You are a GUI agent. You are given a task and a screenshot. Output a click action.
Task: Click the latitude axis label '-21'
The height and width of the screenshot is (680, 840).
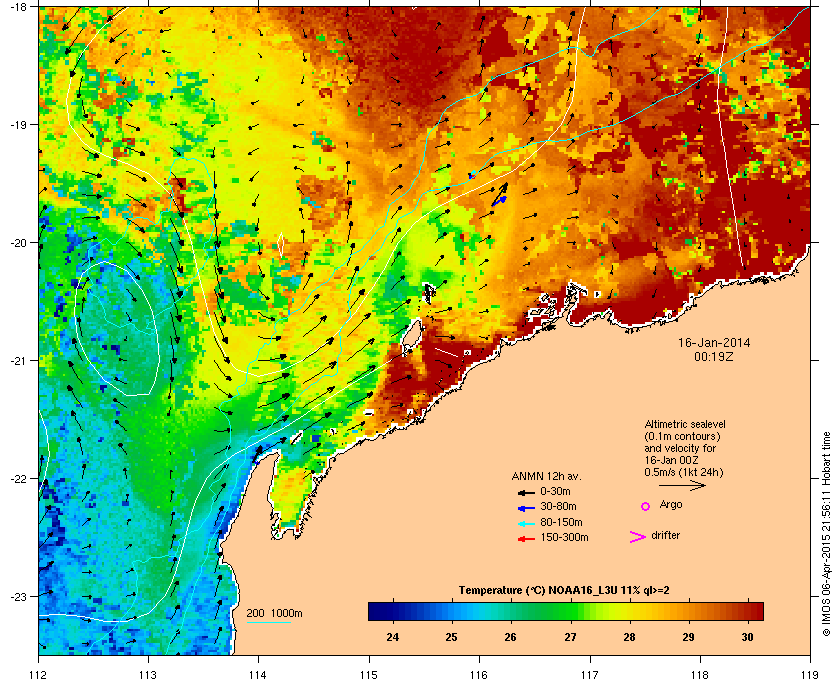pos(19,361)
